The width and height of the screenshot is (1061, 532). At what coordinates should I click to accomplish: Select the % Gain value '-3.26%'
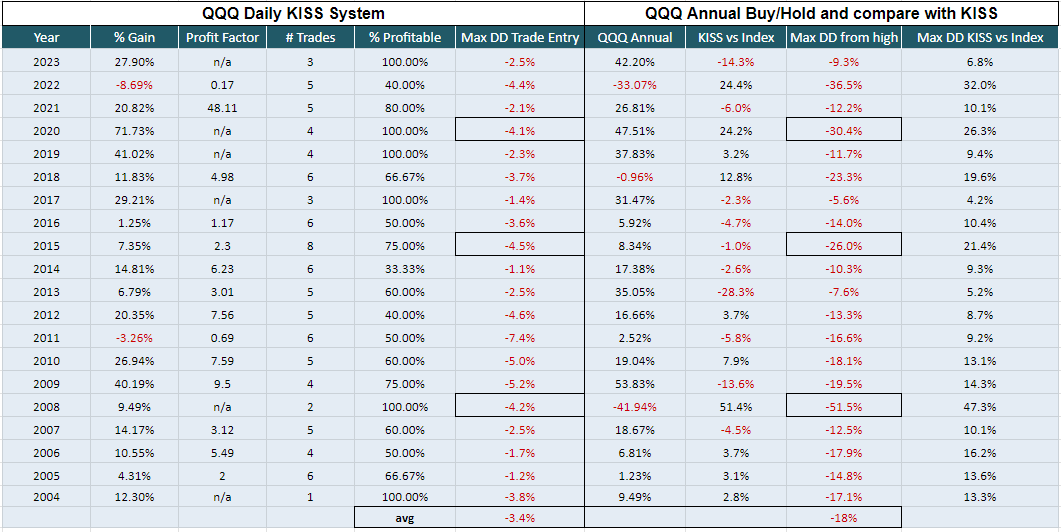click(134, 338)
